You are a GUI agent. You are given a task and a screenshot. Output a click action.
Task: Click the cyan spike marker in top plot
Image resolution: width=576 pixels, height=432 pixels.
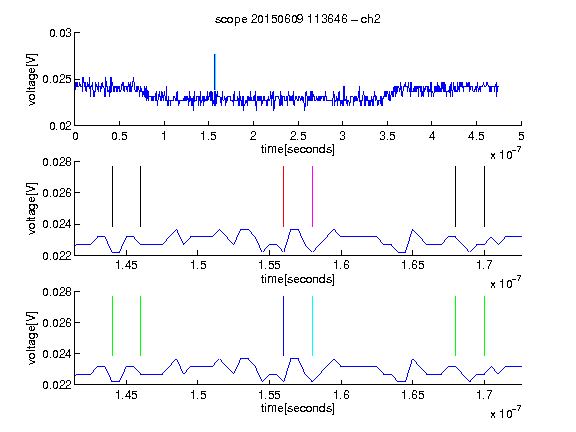215,72
